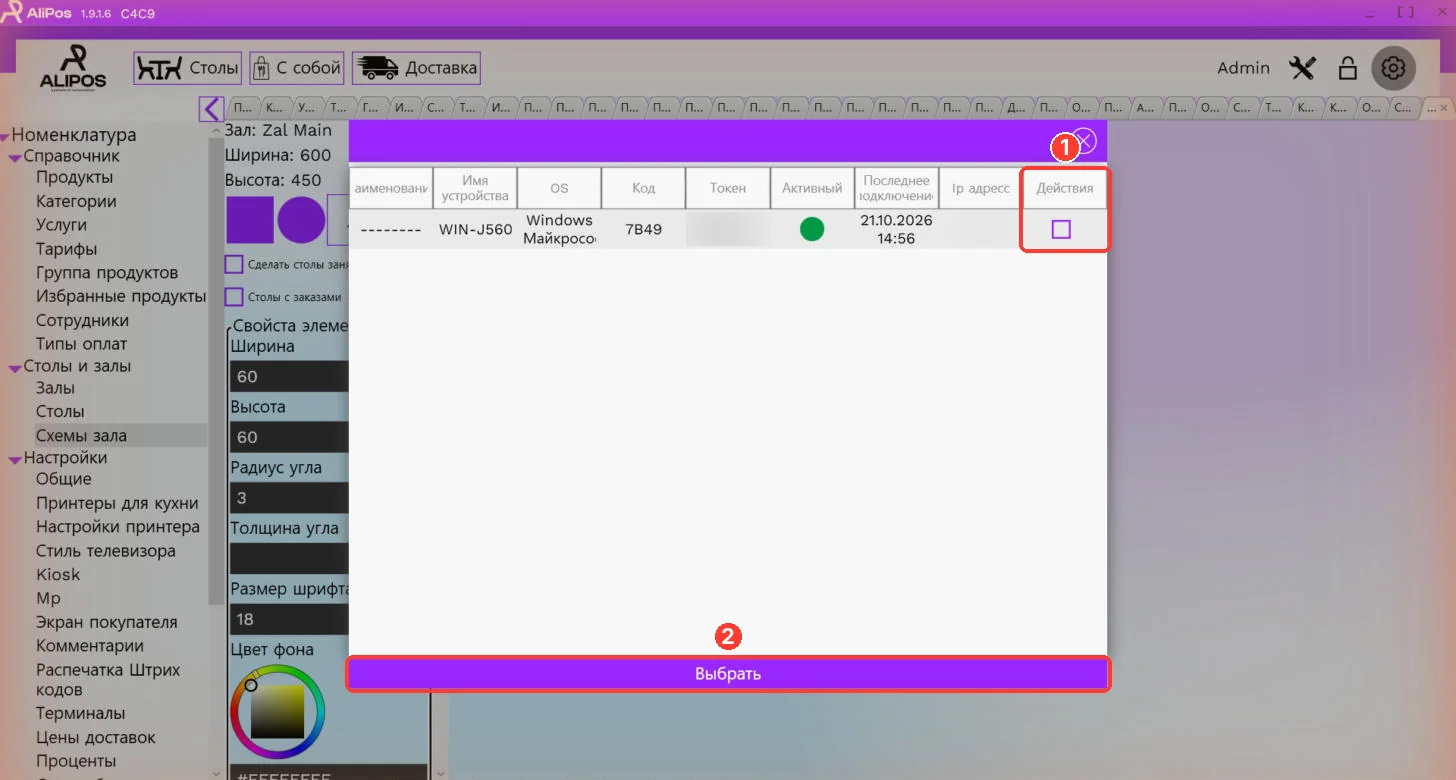Open Категории in the sidebar
1456x780 pixels.
76,201
